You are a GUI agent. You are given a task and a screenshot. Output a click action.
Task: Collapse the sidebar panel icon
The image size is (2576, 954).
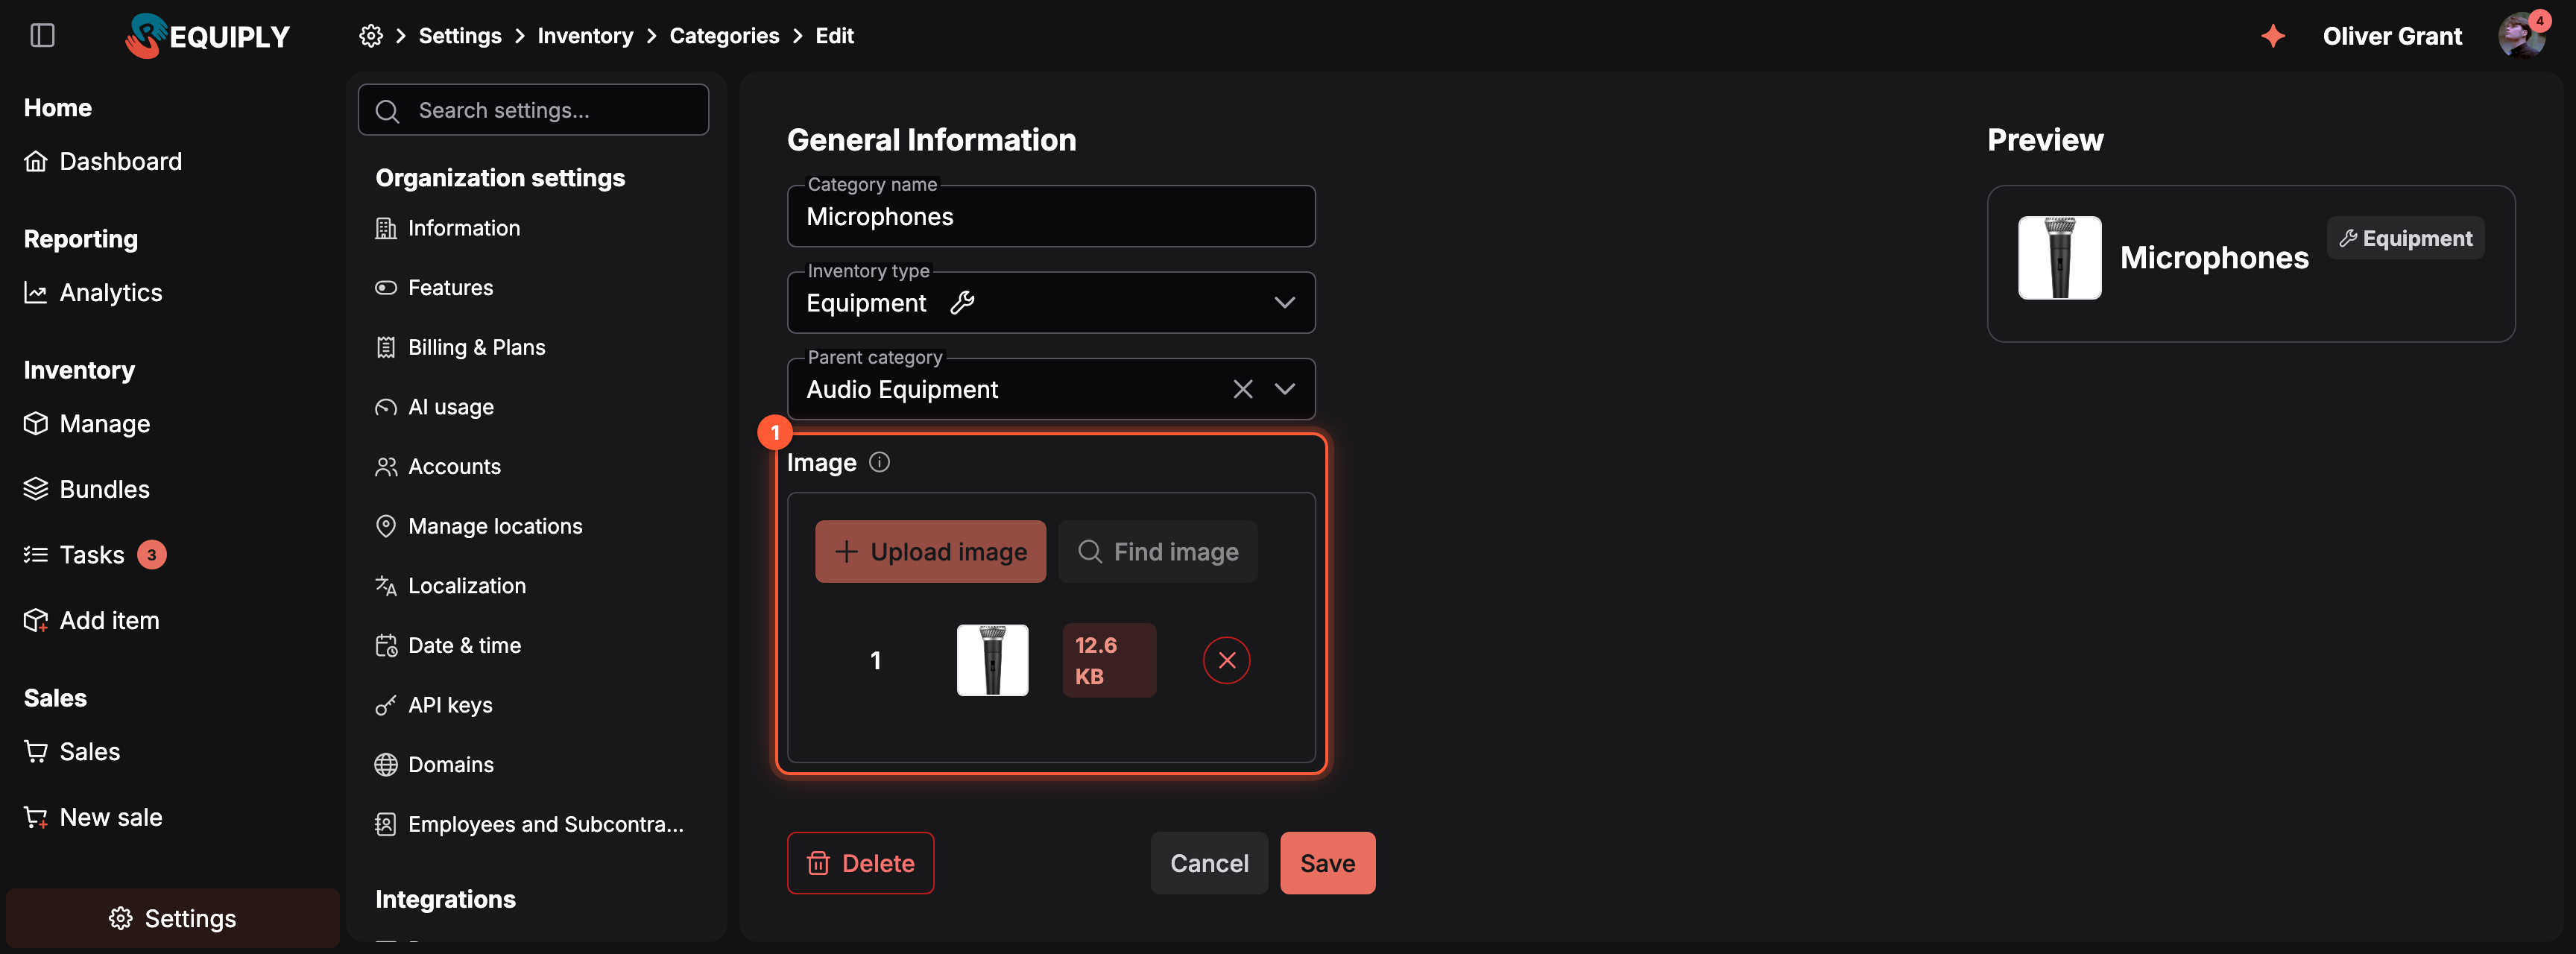tap(42, 36)
